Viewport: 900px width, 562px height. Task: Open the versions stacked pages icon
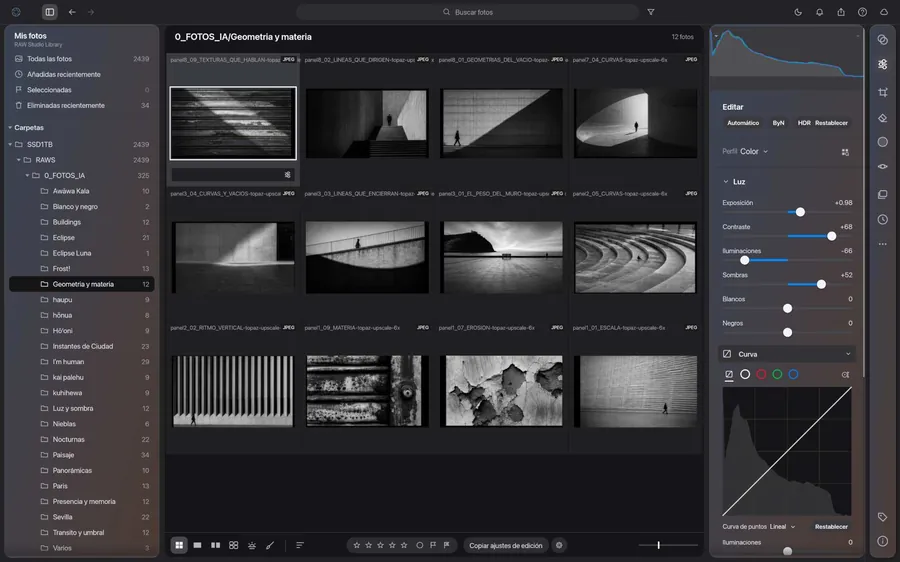coord(883,194)
